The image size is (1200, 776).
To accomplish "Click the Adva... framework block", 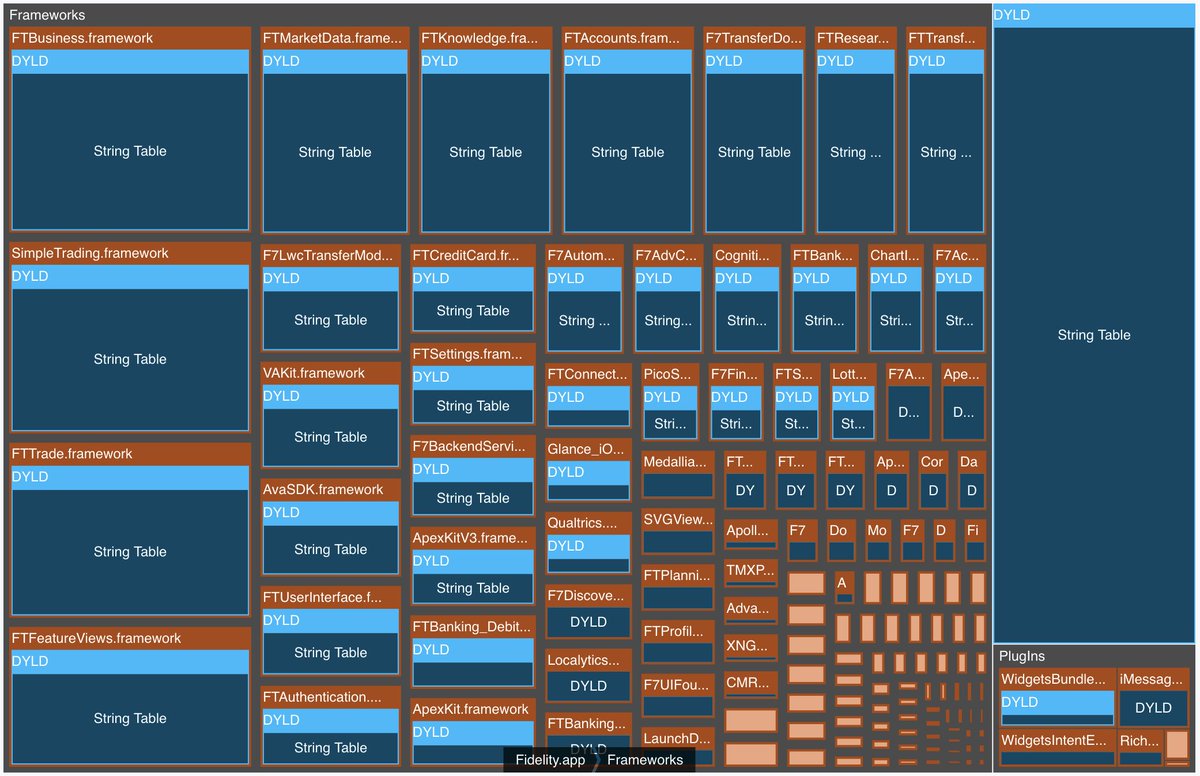I will pyautogui.click(x=751, y=611).
